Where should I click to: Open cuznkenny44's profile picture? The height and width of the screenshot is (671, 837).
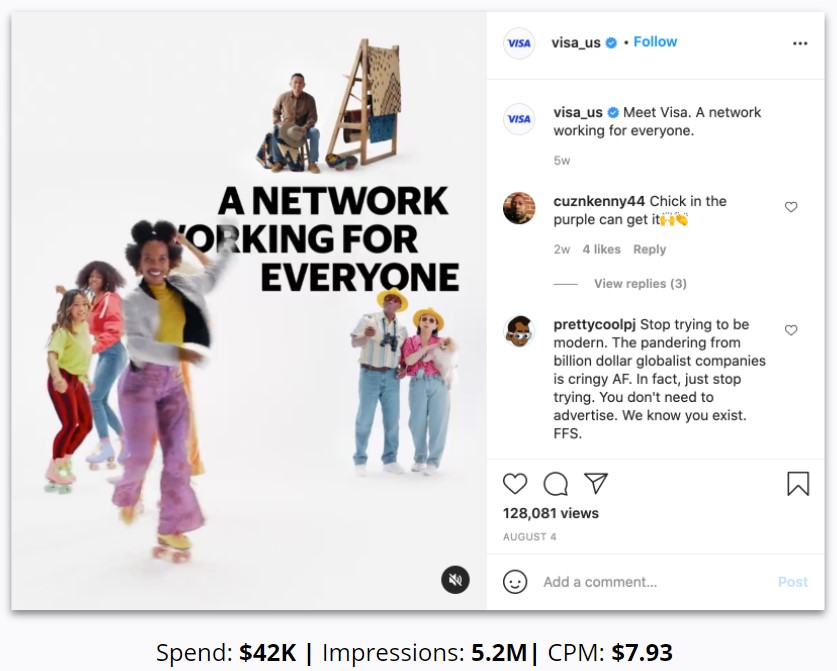519,208
